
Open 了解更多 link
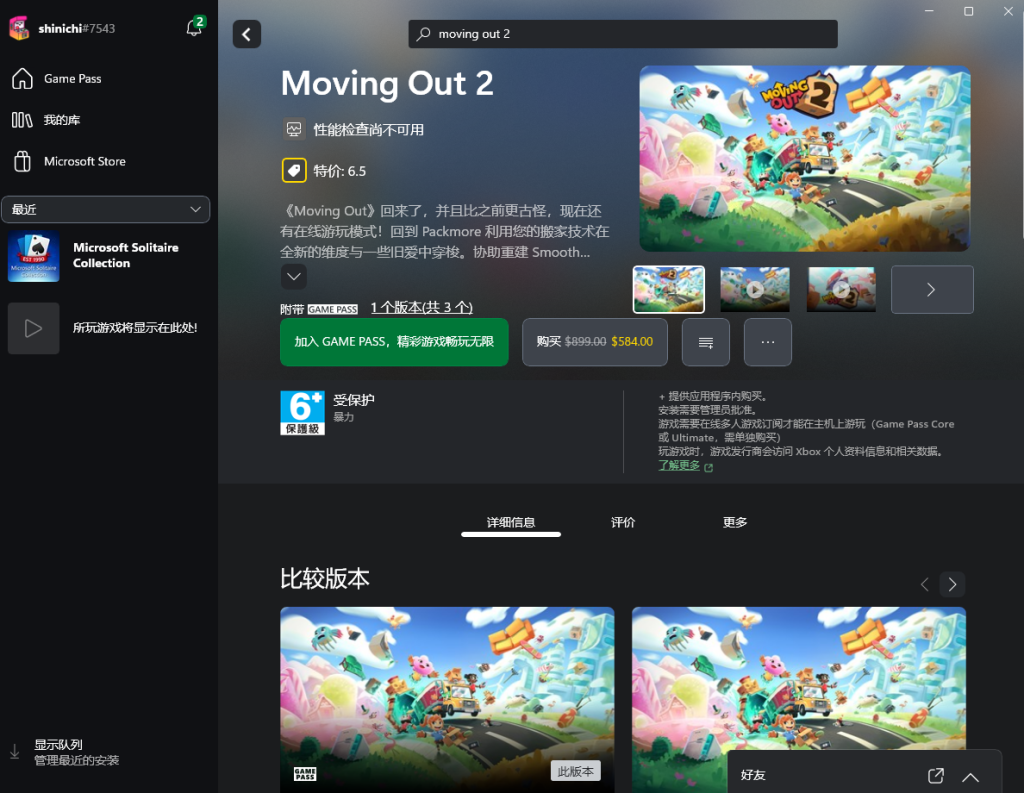click(679, 465)
